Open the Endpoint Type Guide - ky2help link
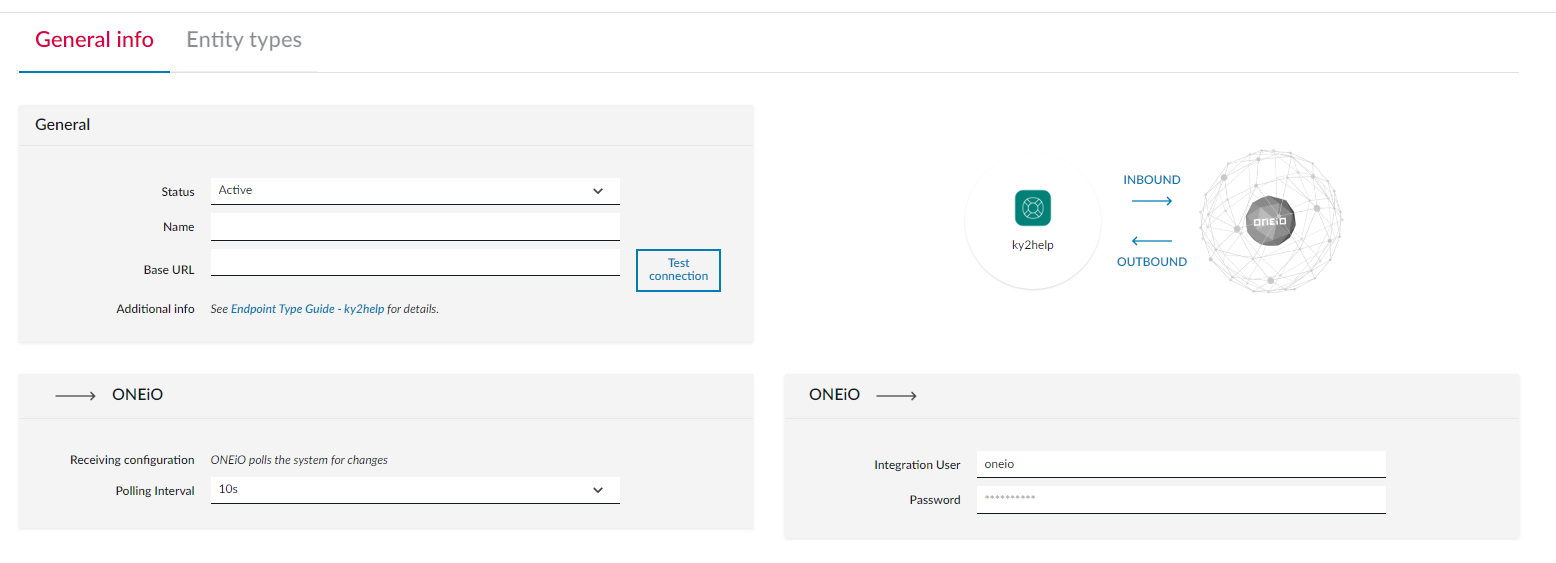 point(307,309)
